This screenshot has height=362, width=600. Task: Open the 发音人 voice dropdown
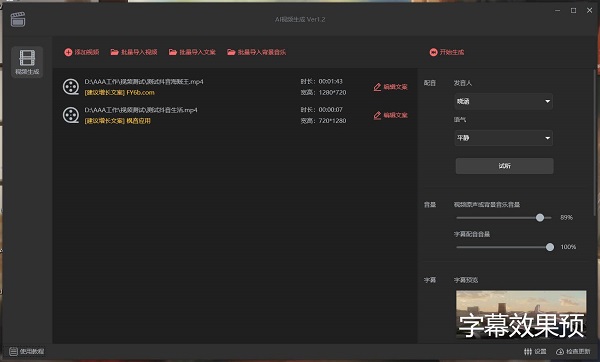504,101
